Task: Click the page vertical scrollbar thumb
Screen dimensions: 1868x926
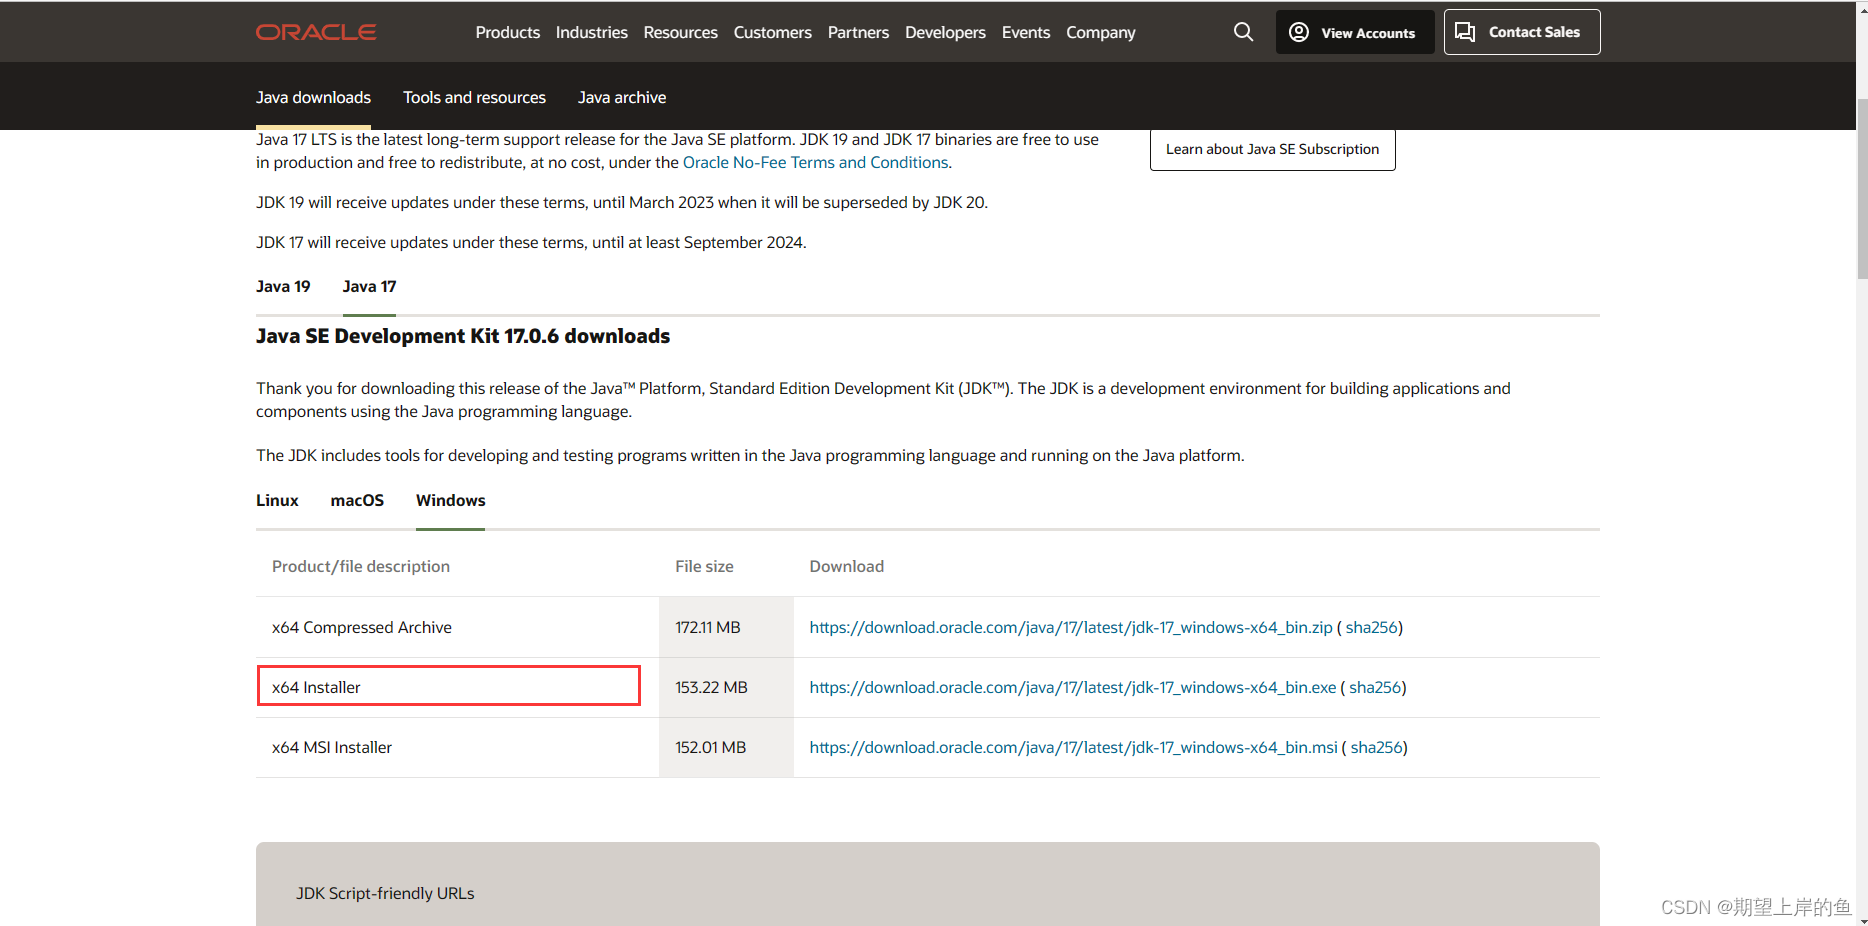Action: (x=1862, y=188)
